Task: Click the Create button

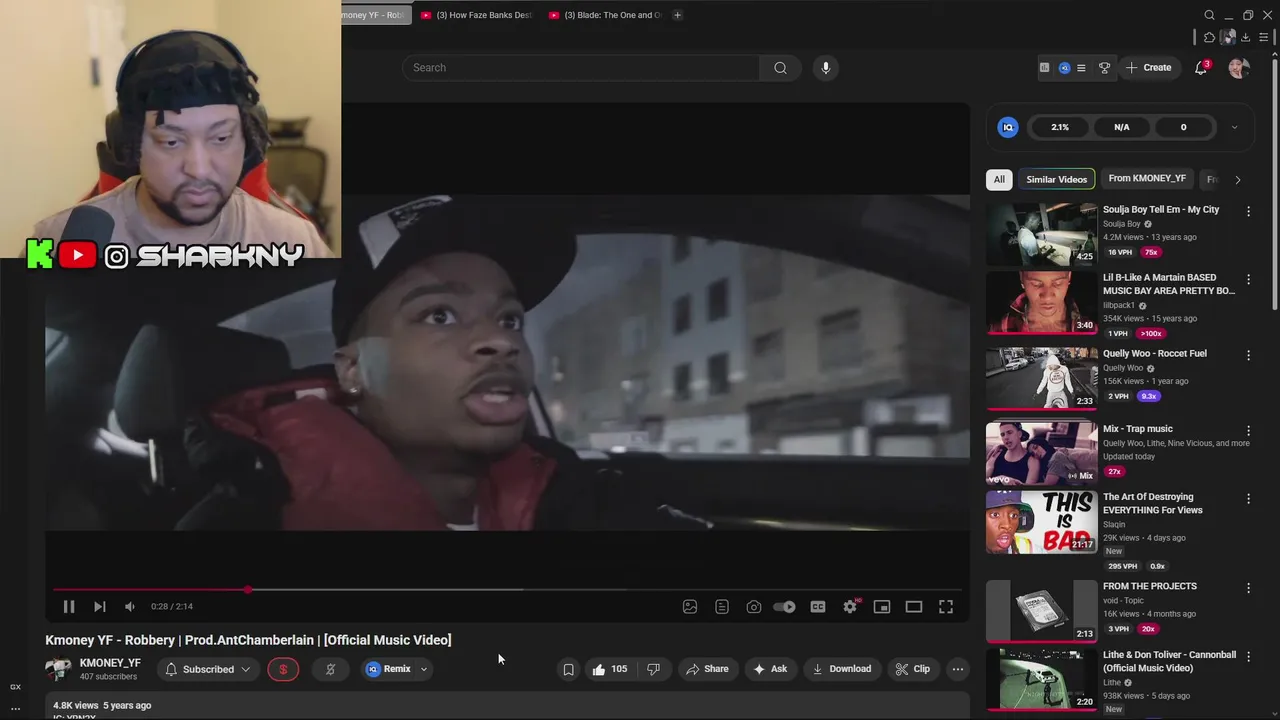Action: [x=1148, y=68]
